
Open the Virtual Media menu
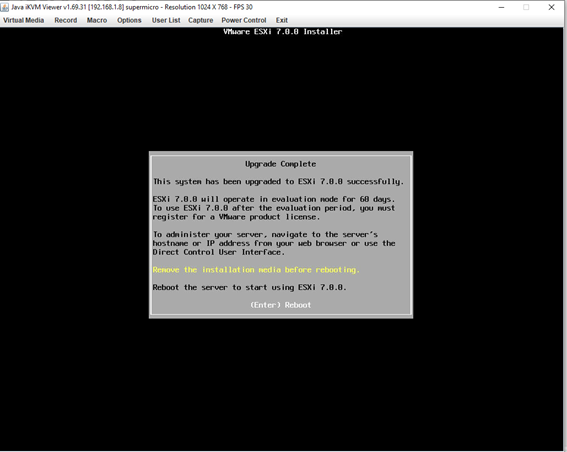pos(24,20)
